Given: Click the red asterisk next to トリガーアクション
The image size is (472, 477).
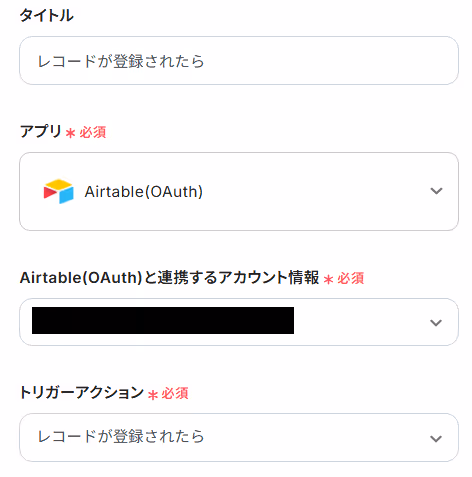Looking at the screenshot, I should coord(153,395).
